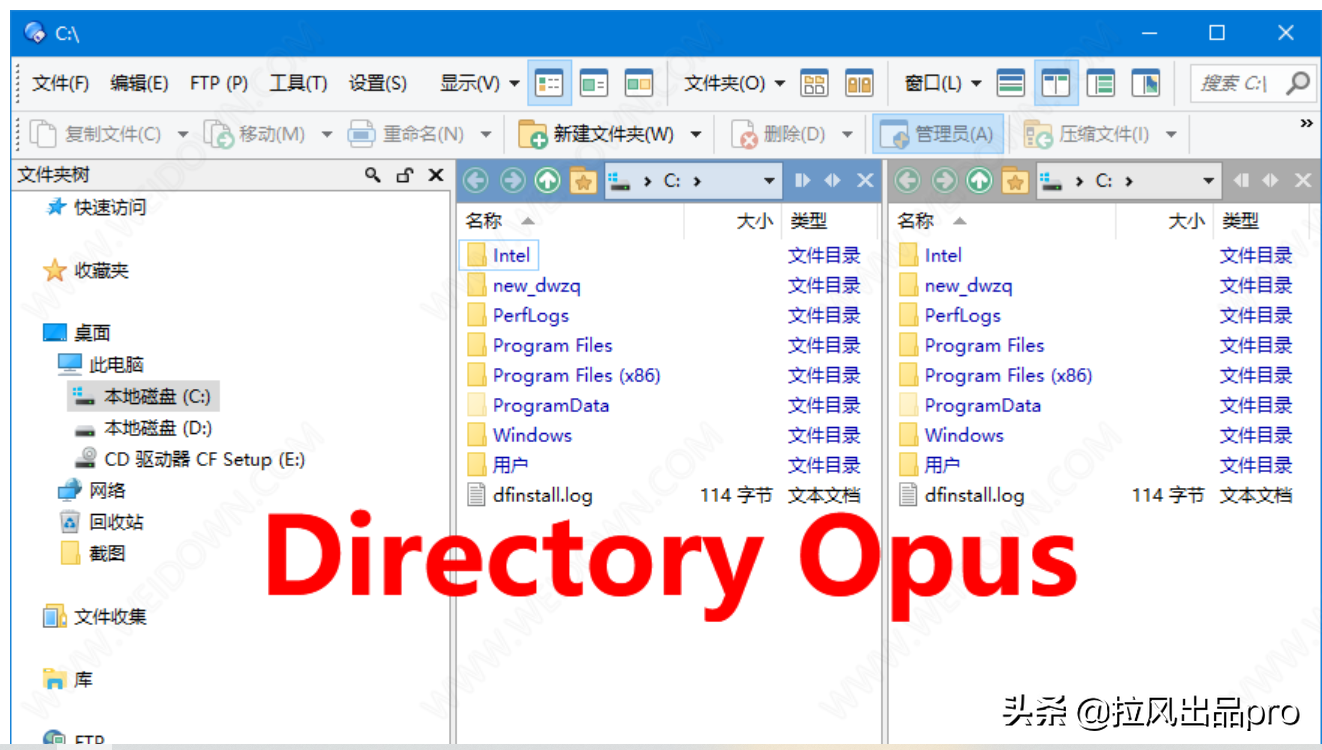The image size is (1322, 750).
Task: Open the 编辑(E) menu
Action: 139,83
